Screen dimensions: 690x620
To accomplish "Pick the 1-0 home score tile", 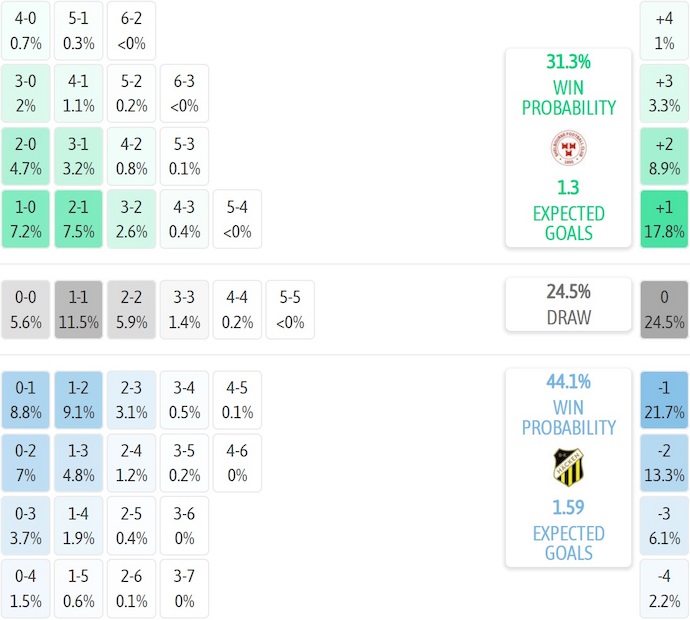I will point(26,219).
